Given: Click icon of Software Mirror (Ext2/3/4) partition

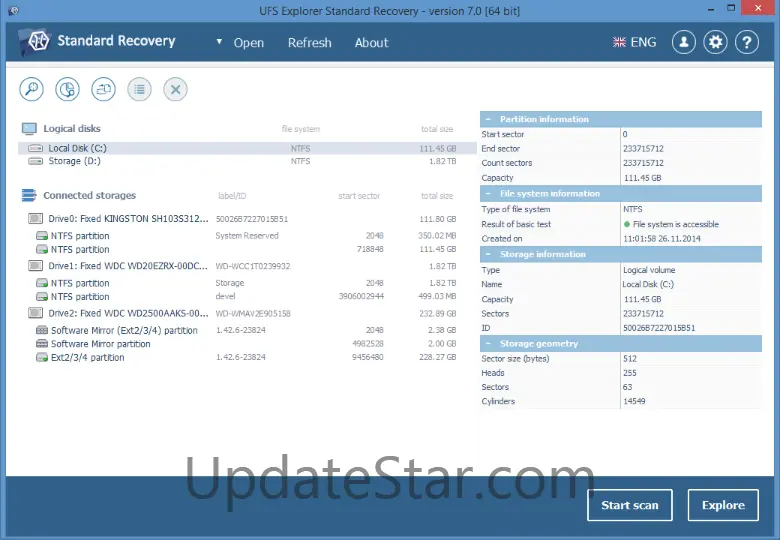Looking at the screenshot, I should click(x=42, y=330).
